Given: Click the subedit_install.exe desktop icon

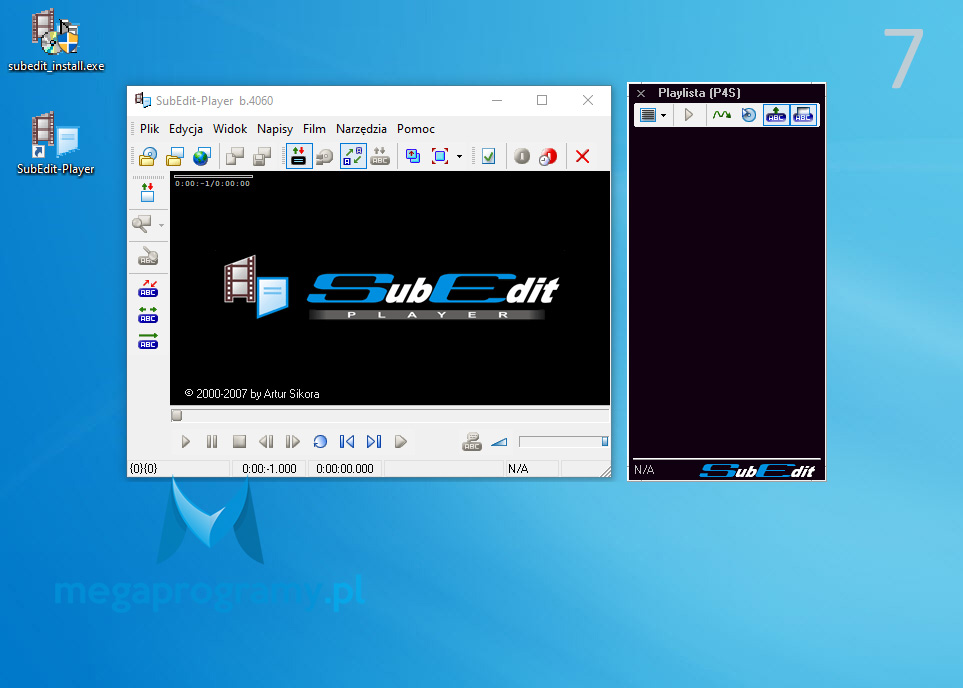Looking at the screenshot, I should tap(56, 41).
